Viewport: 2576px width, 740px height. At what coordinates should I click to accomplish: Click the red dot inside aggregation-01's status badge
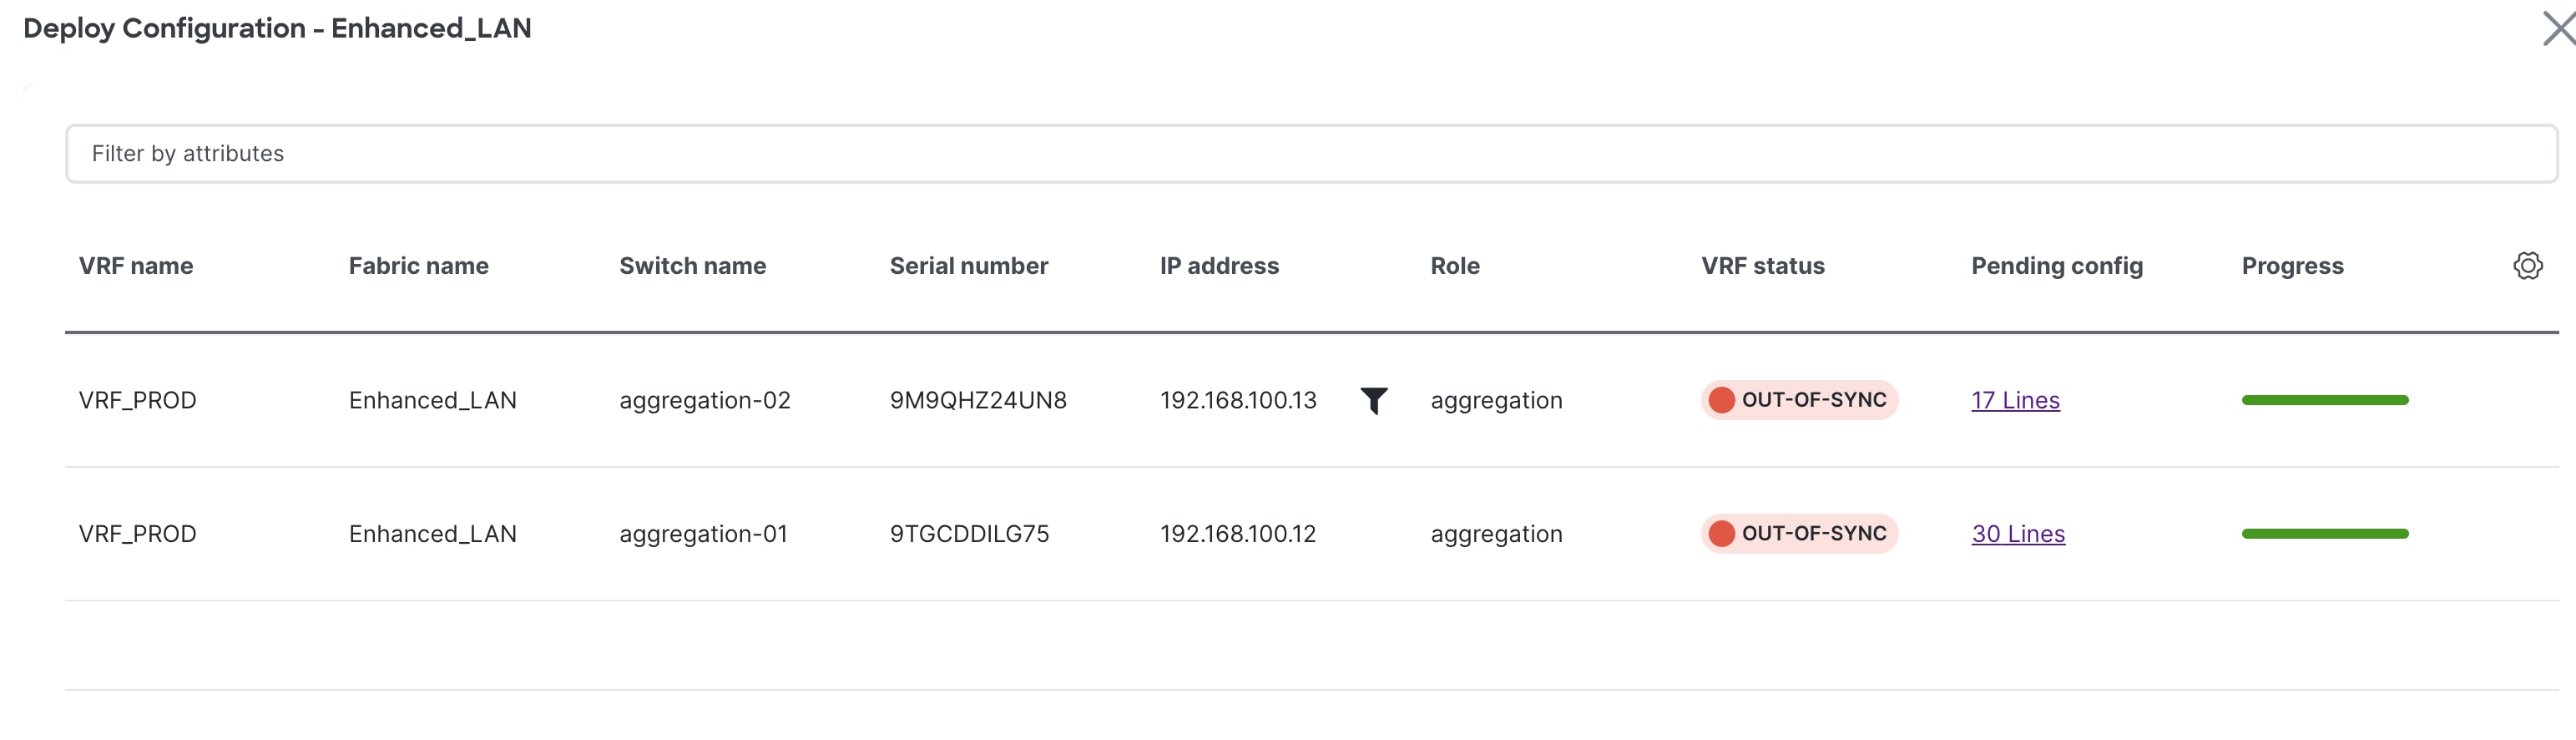pos(1722,533)
